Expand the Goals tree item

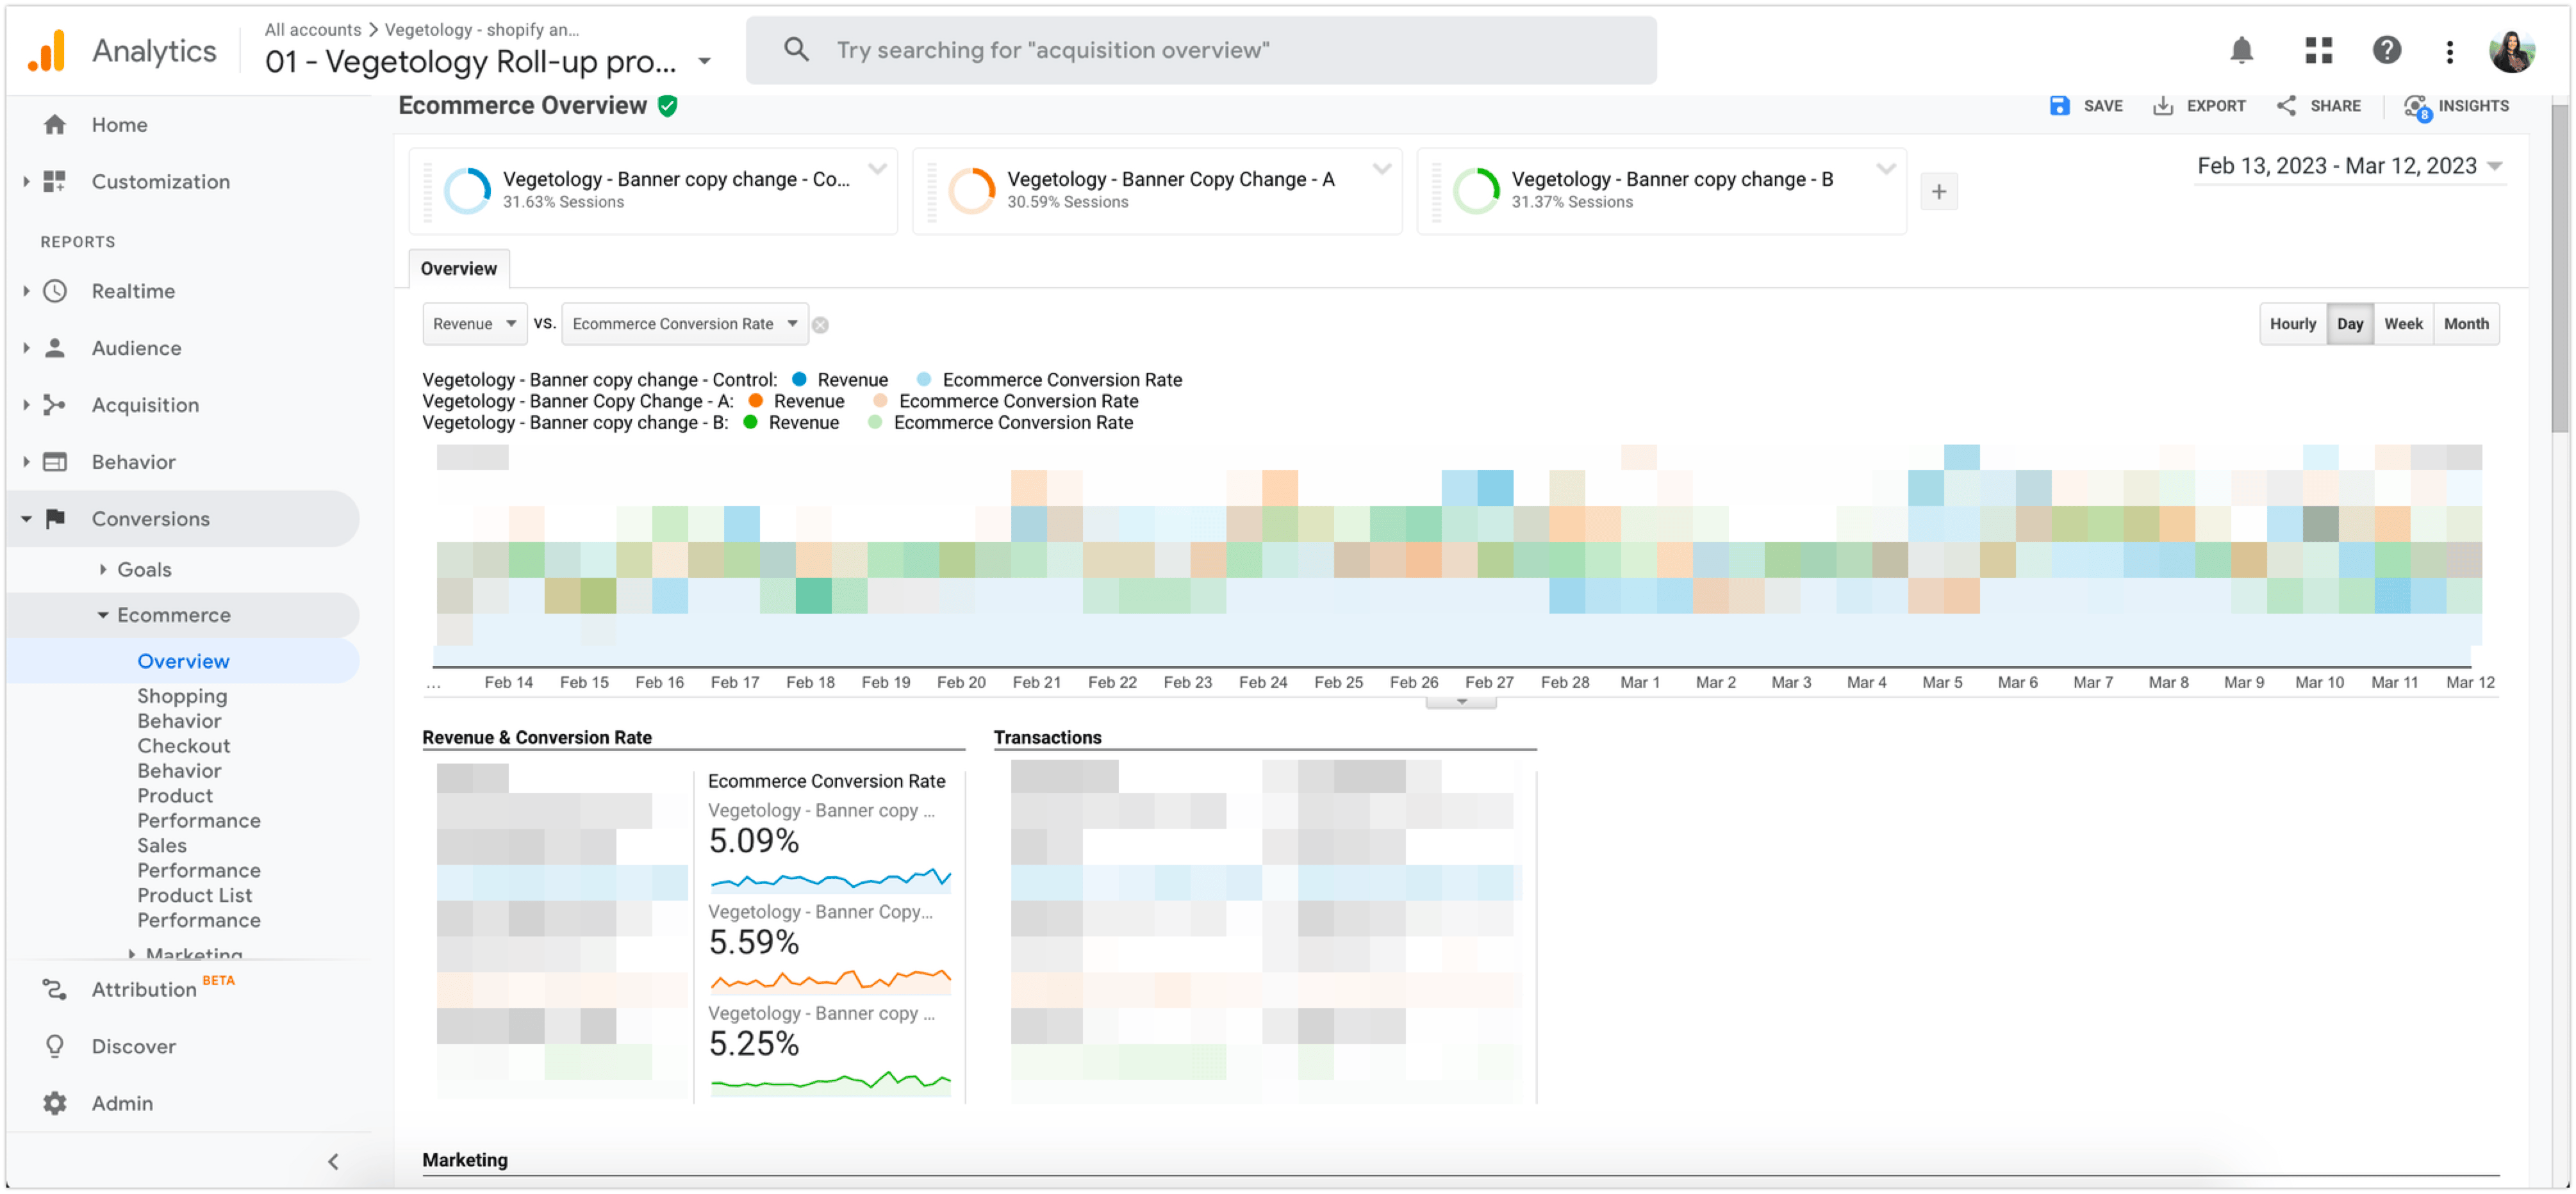(x=102, y=569)
